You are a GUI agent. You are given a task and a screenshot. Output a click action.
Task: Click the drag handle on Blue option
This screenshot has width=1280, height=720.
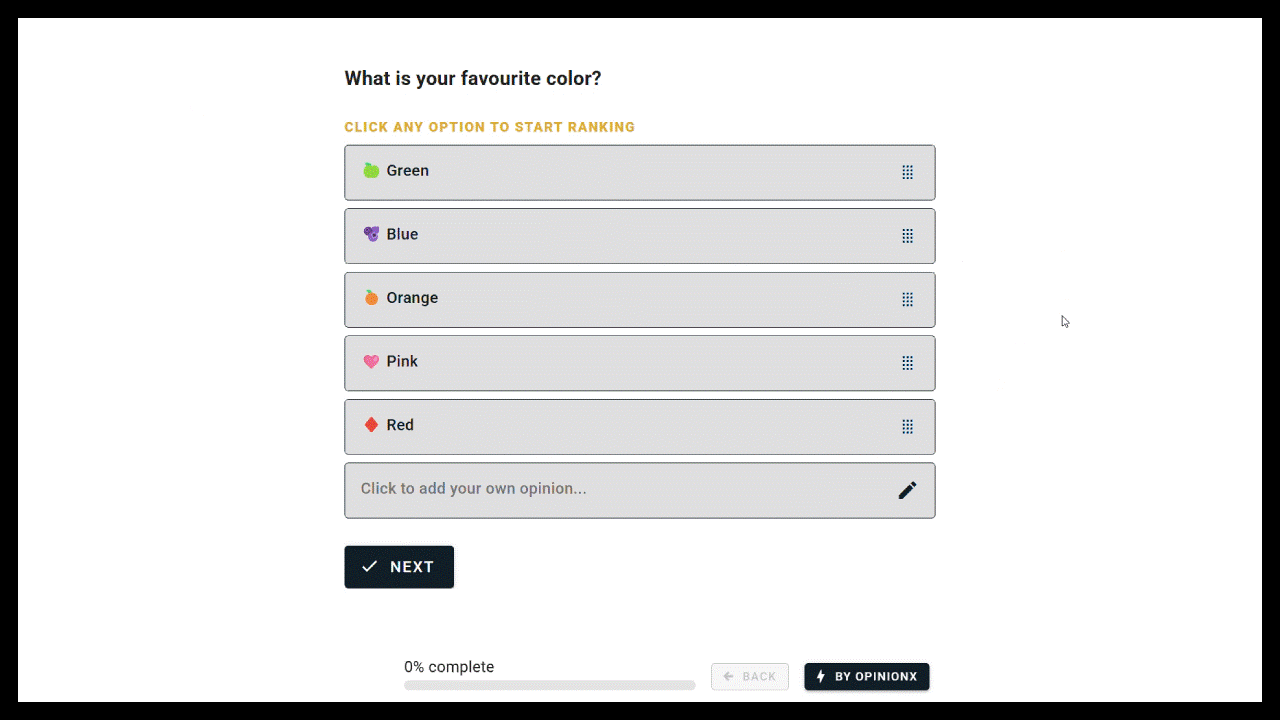(x=907, y=236)
